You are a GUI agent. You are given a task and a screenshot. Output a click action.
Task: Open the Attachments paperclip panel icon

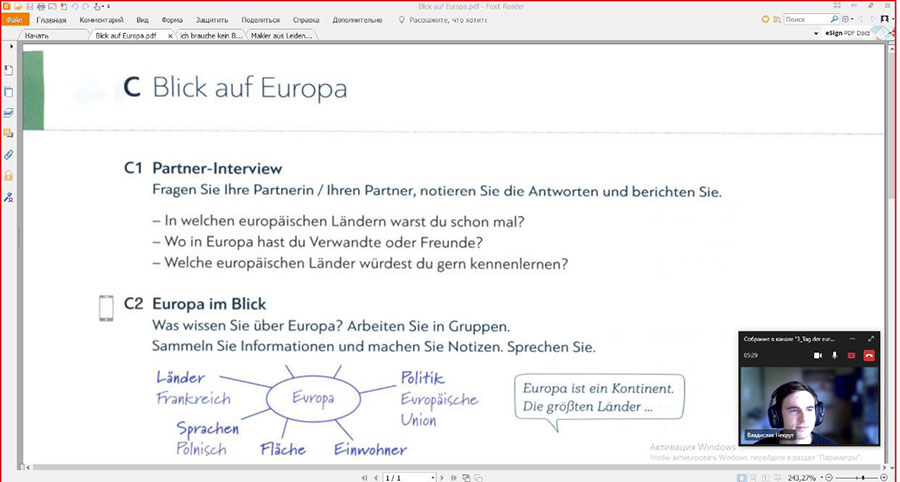coord(8,154)
